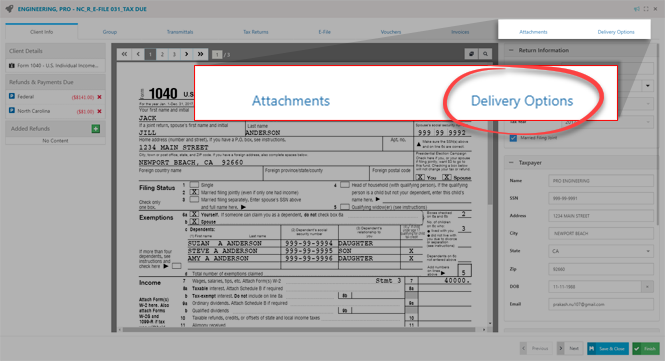This screenshot has width=665, height=361.
Task: Toggle the Married Filing Joint checkbox
Action: click(513, 138)
